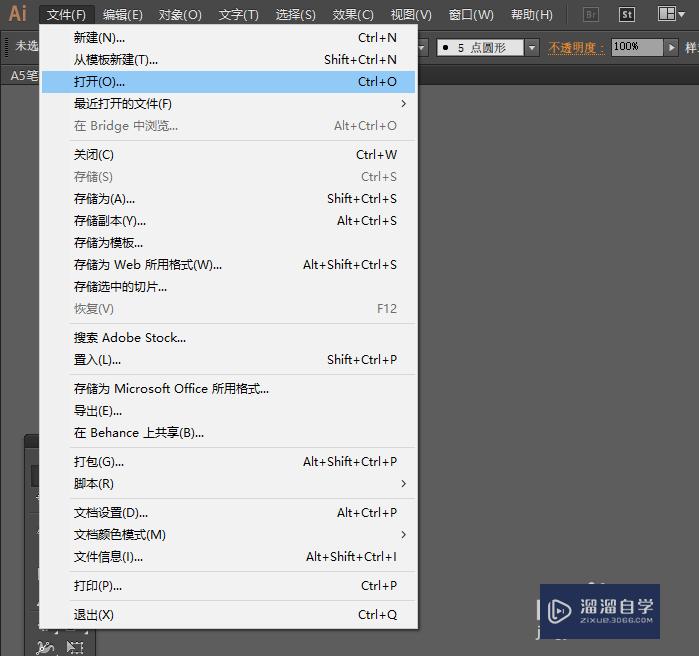The height and width of the screenshot is (656, 699).
Task: Choose 打印(P)...
Action: 228,586
